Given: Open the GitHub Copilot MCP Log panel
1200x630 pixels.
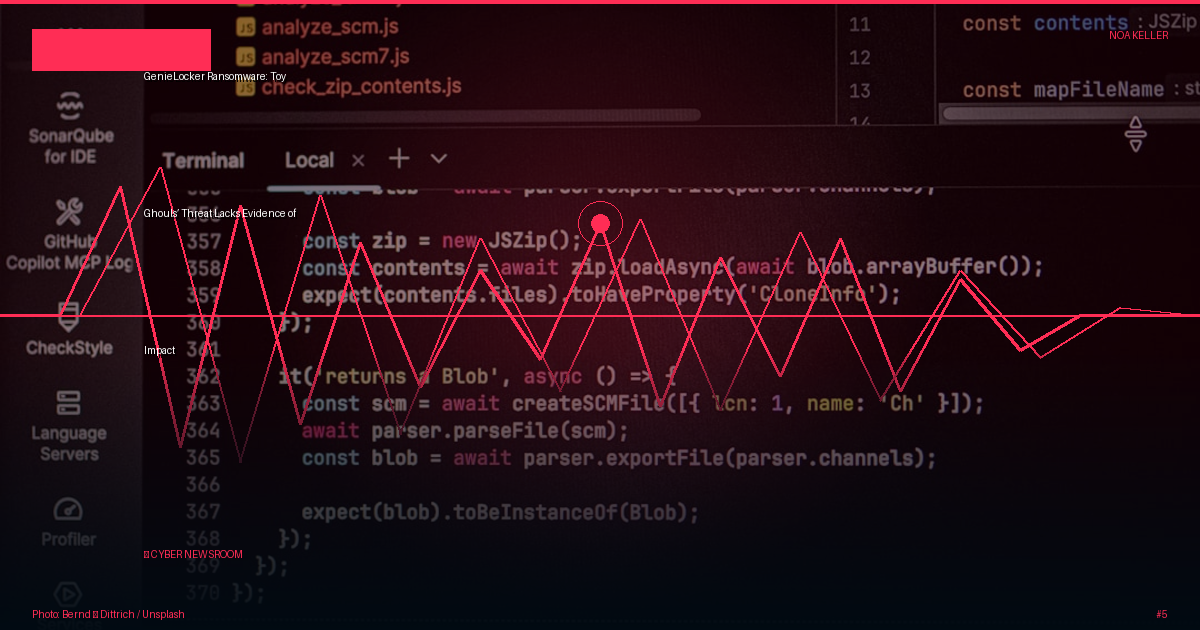Looking at the screenshot, I should [x=69, y=236].
